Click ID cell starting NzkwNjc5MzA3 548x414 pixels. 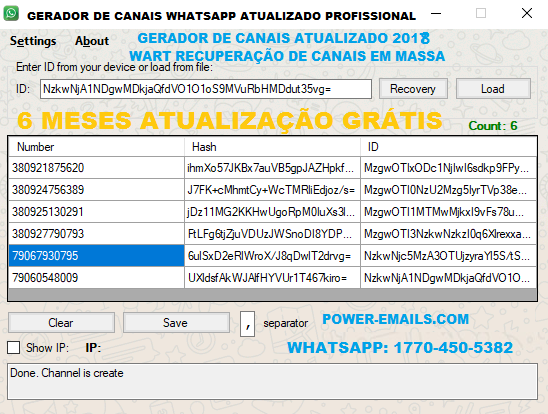coord(449,256)
